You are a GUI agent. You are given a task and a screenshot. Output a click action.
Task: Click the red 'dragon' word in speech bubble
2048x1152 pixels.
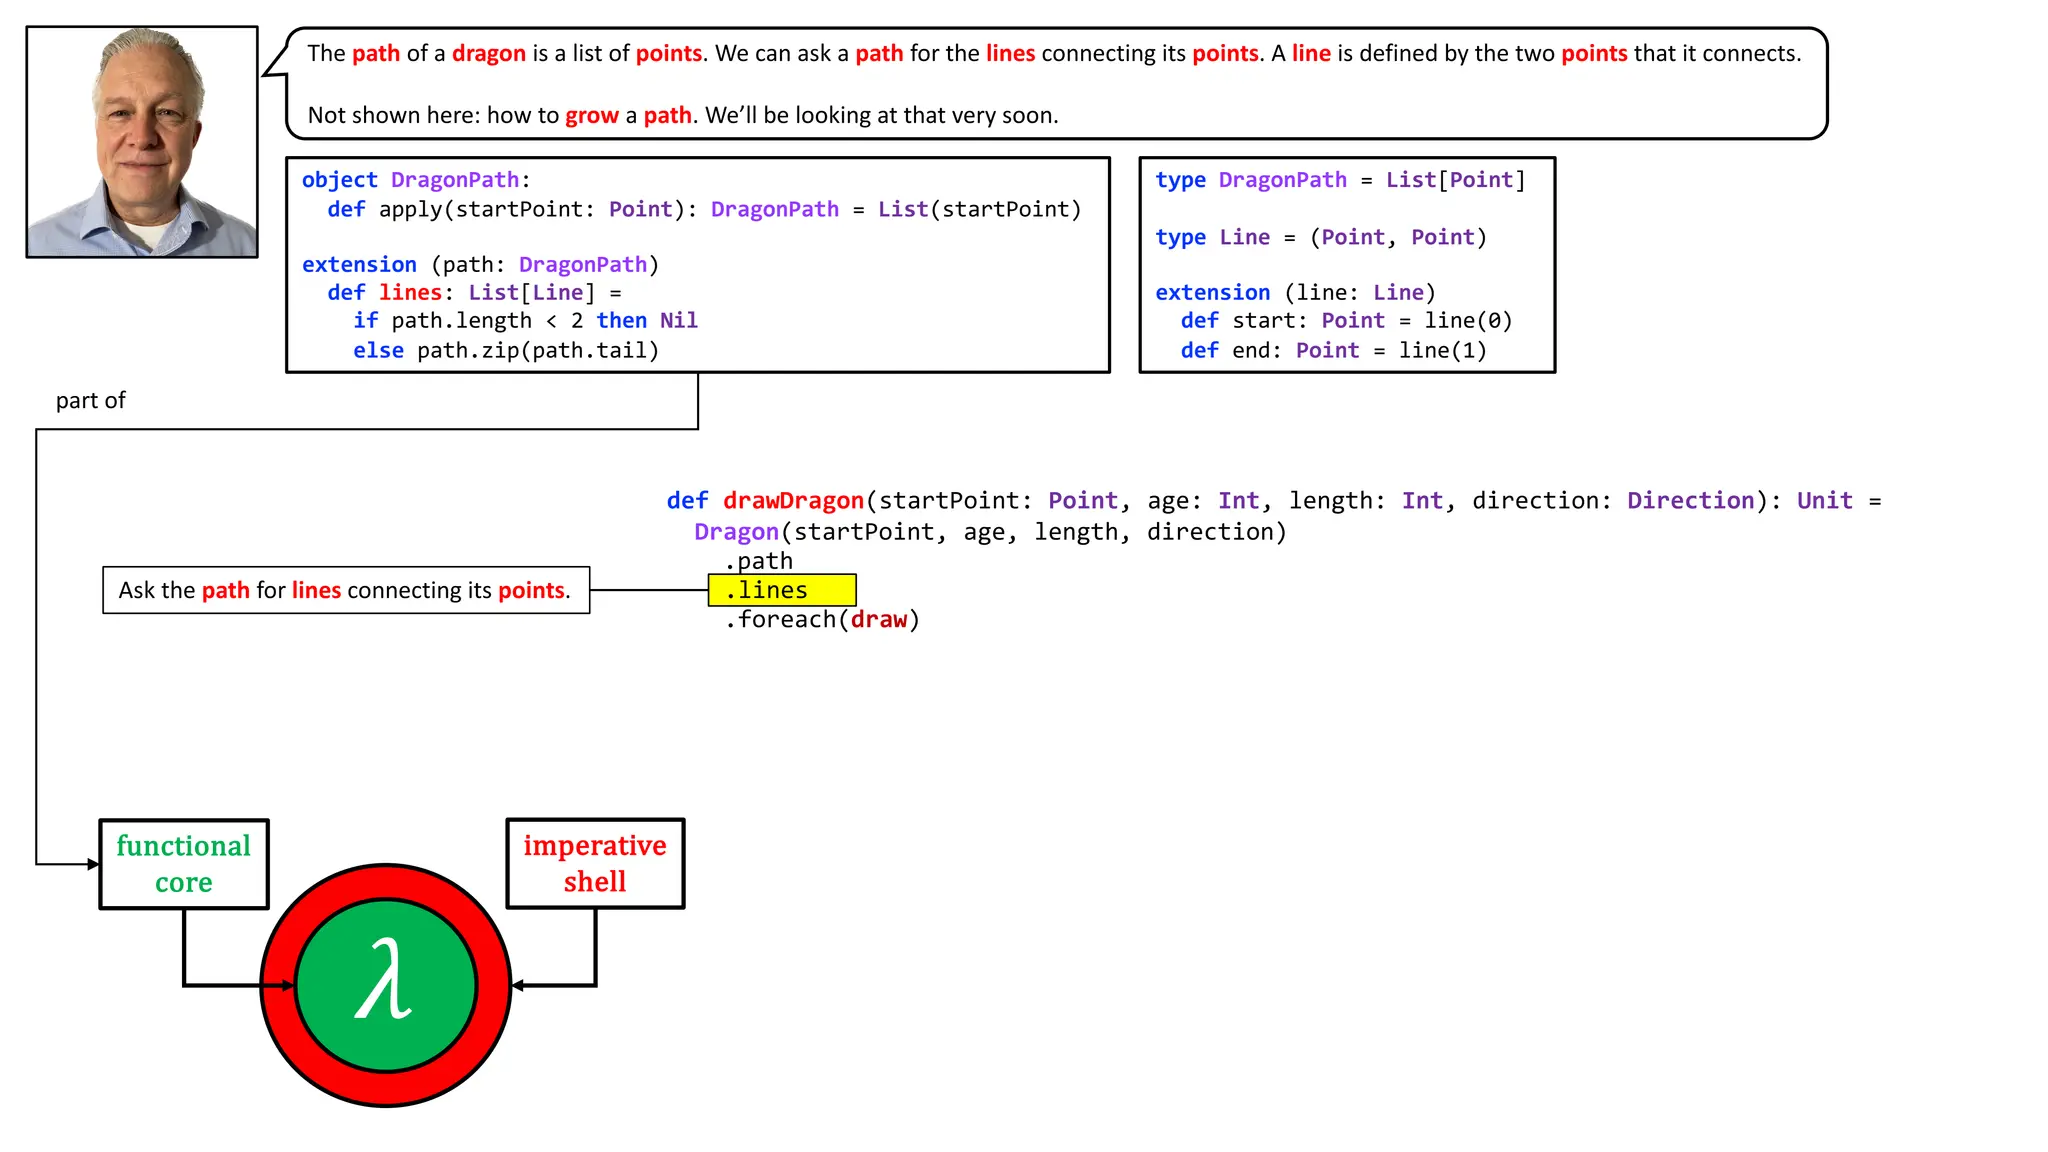tap(488, 54)
